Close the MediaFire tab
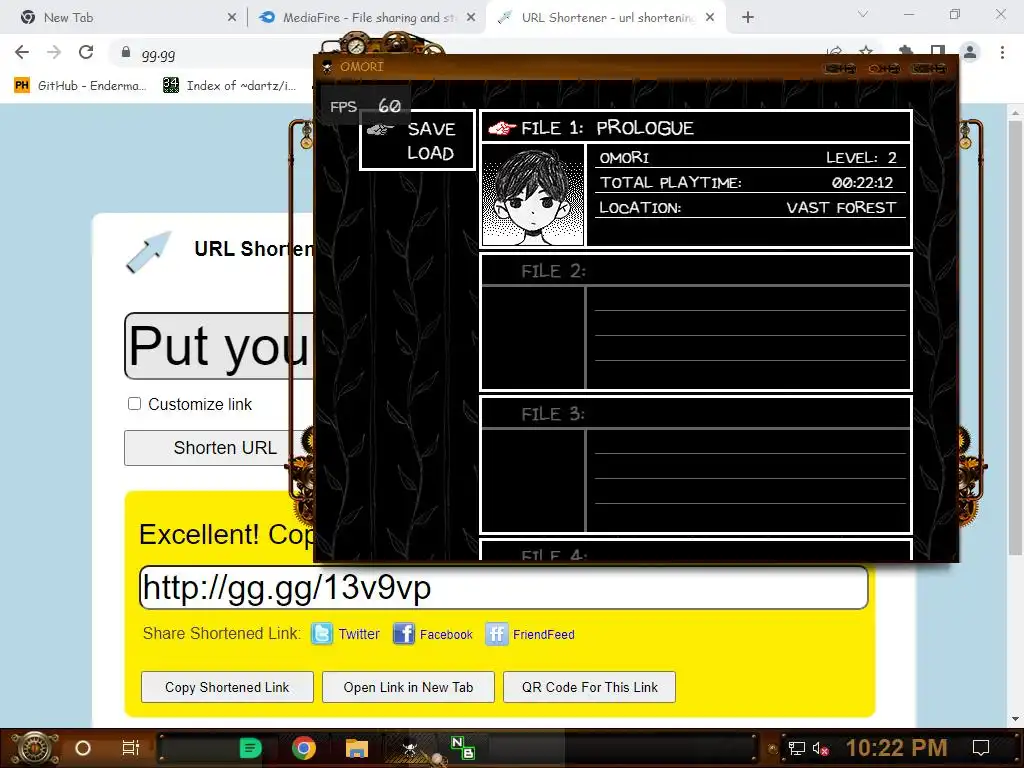Screen dimensions: 1024x768 (470, 18)
